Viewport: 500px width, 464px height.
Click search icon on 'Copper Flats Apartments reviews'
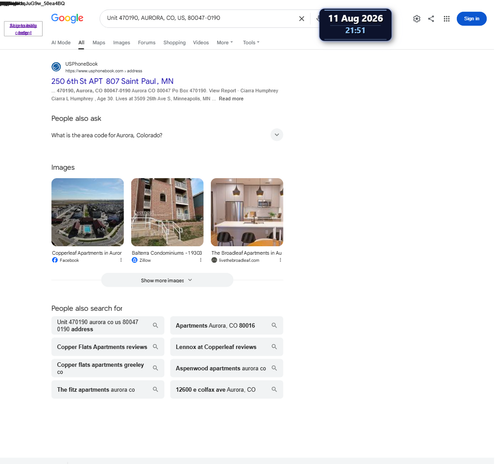(155, 347)
